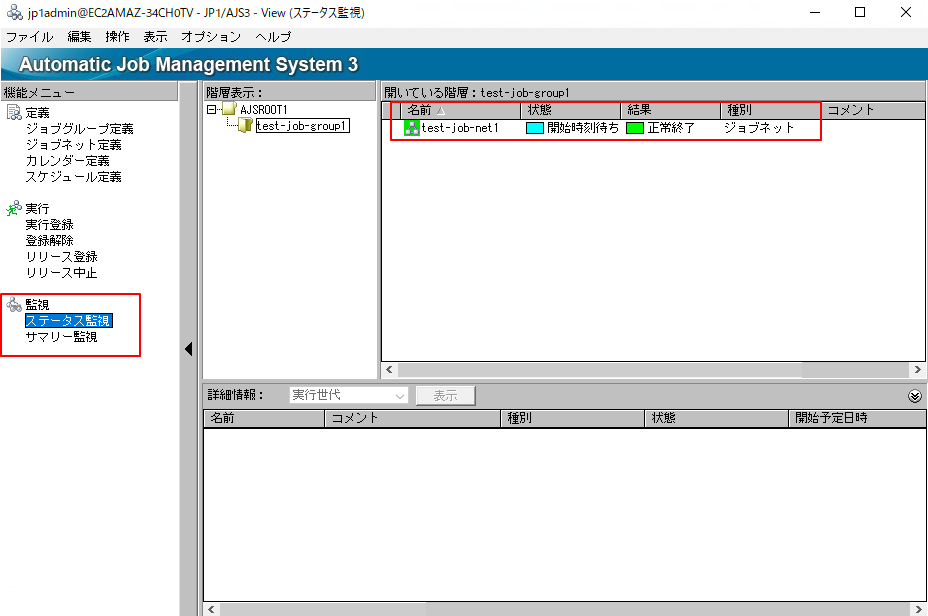The width and height of the screenshot is (928, 616).
Task: Click the application icon in title bar
Action: click(14, 12)
